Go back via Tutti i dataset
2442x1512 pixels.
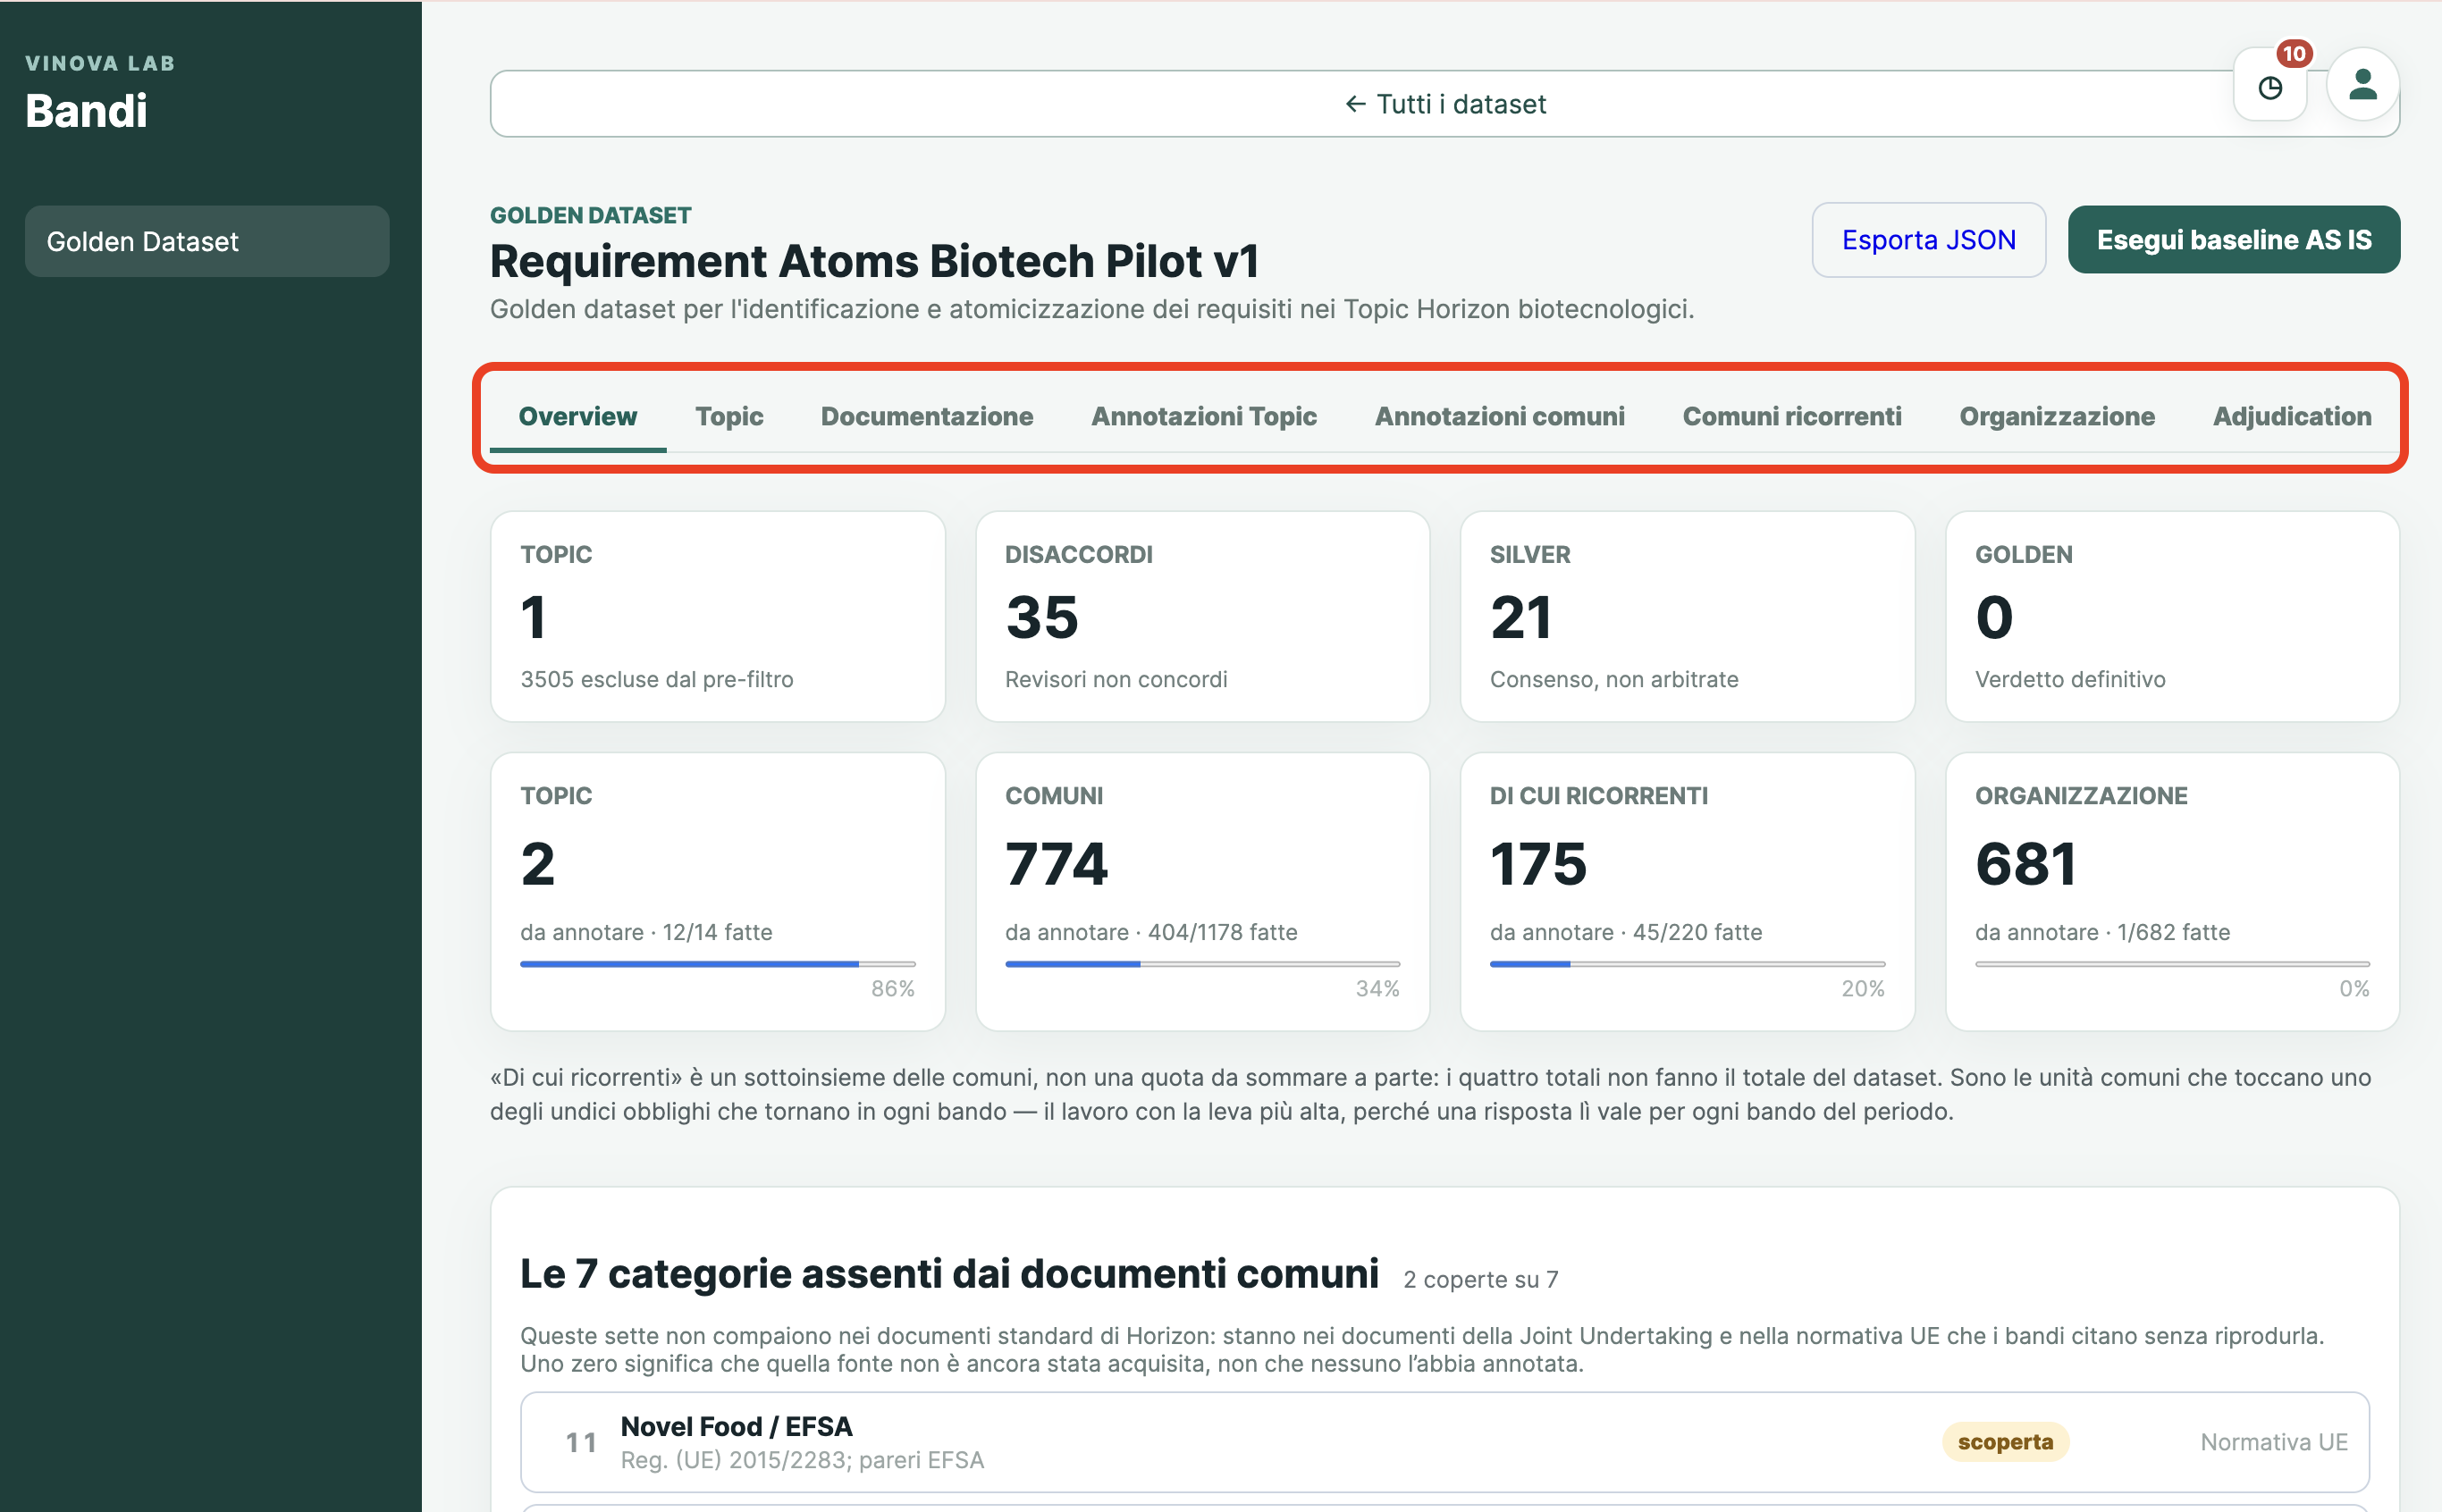[x=1444, y=103]
